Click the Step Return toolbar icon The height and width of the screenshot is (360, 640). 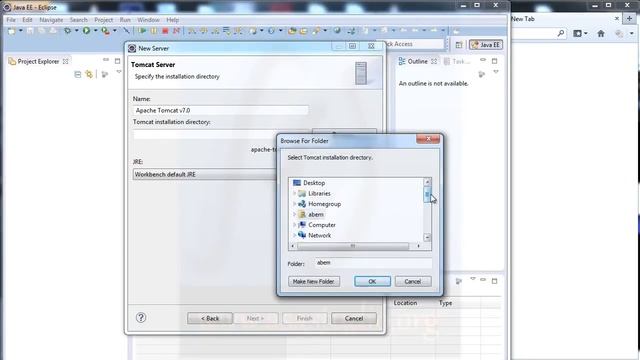tap(215, 31)
